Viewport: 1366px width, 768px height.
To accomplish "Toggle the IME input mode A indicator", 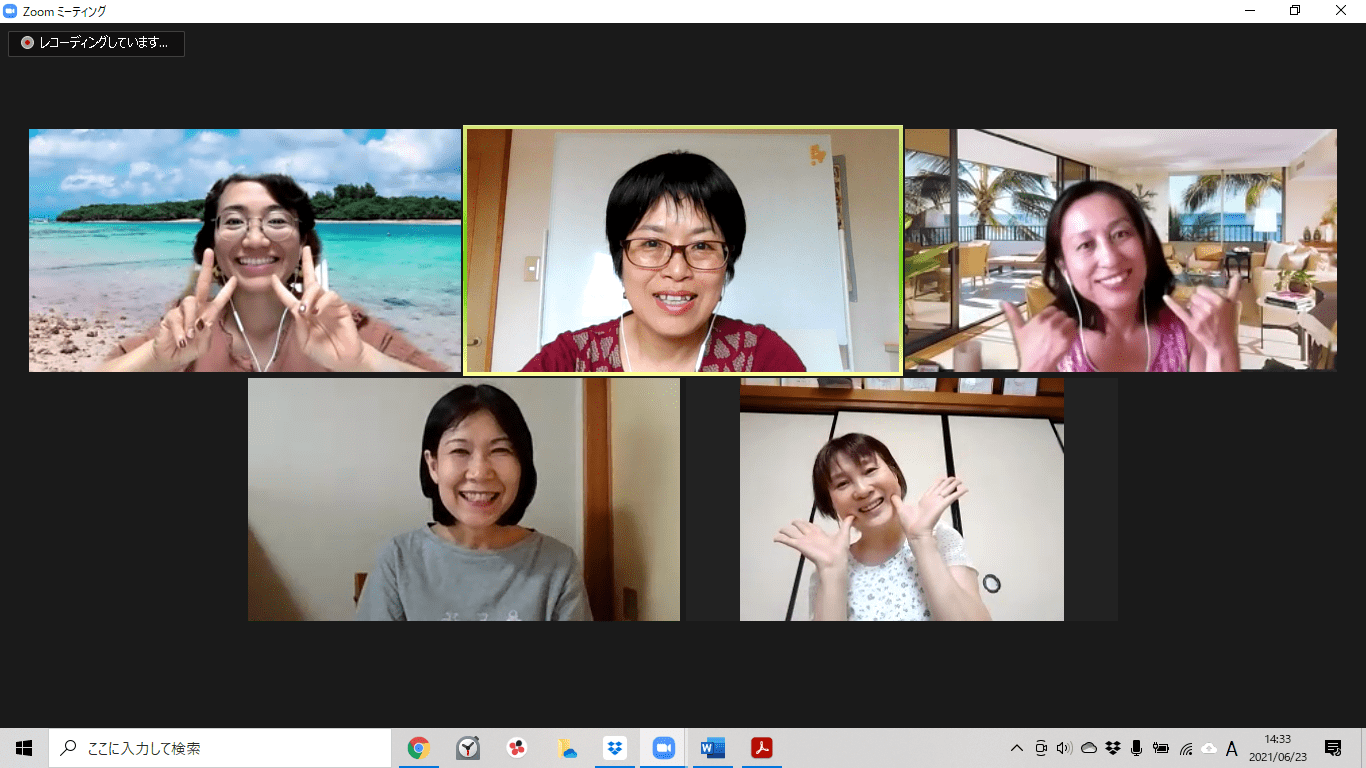I will [x=1232, y=748].
